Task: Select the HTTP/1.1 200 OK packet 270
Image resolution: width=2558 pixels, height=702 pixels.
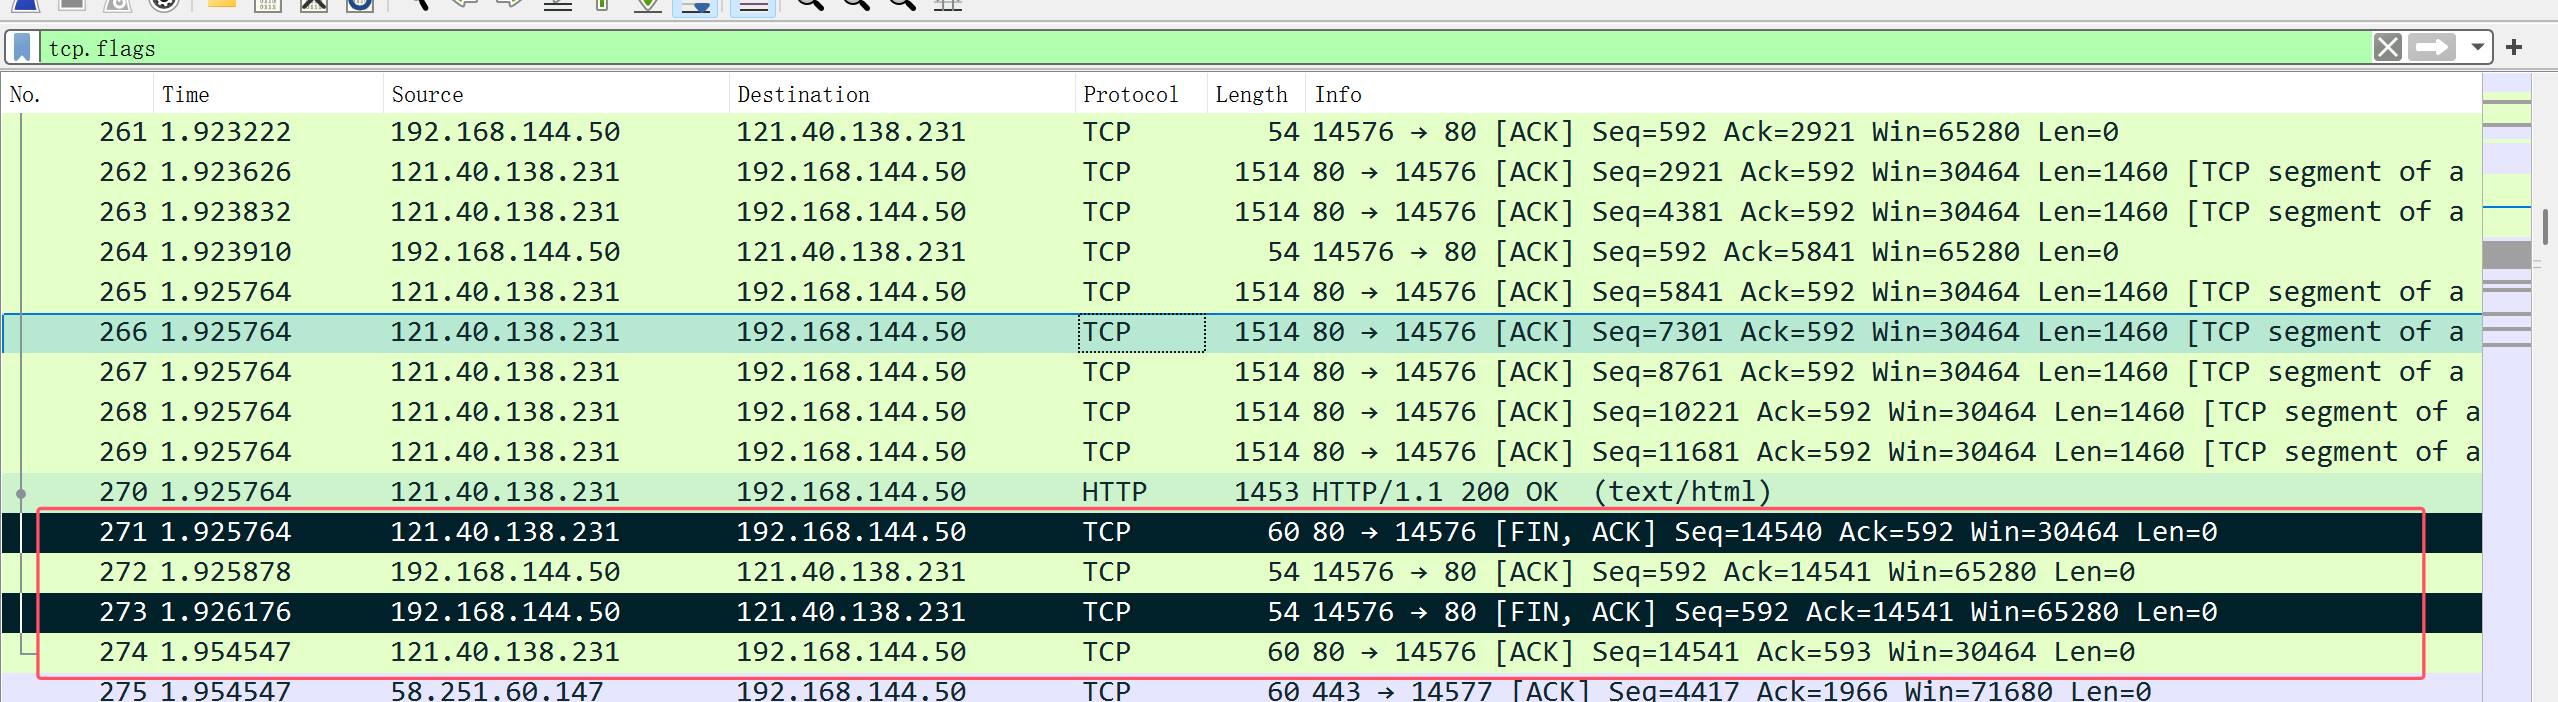Action: point(1241,492)
